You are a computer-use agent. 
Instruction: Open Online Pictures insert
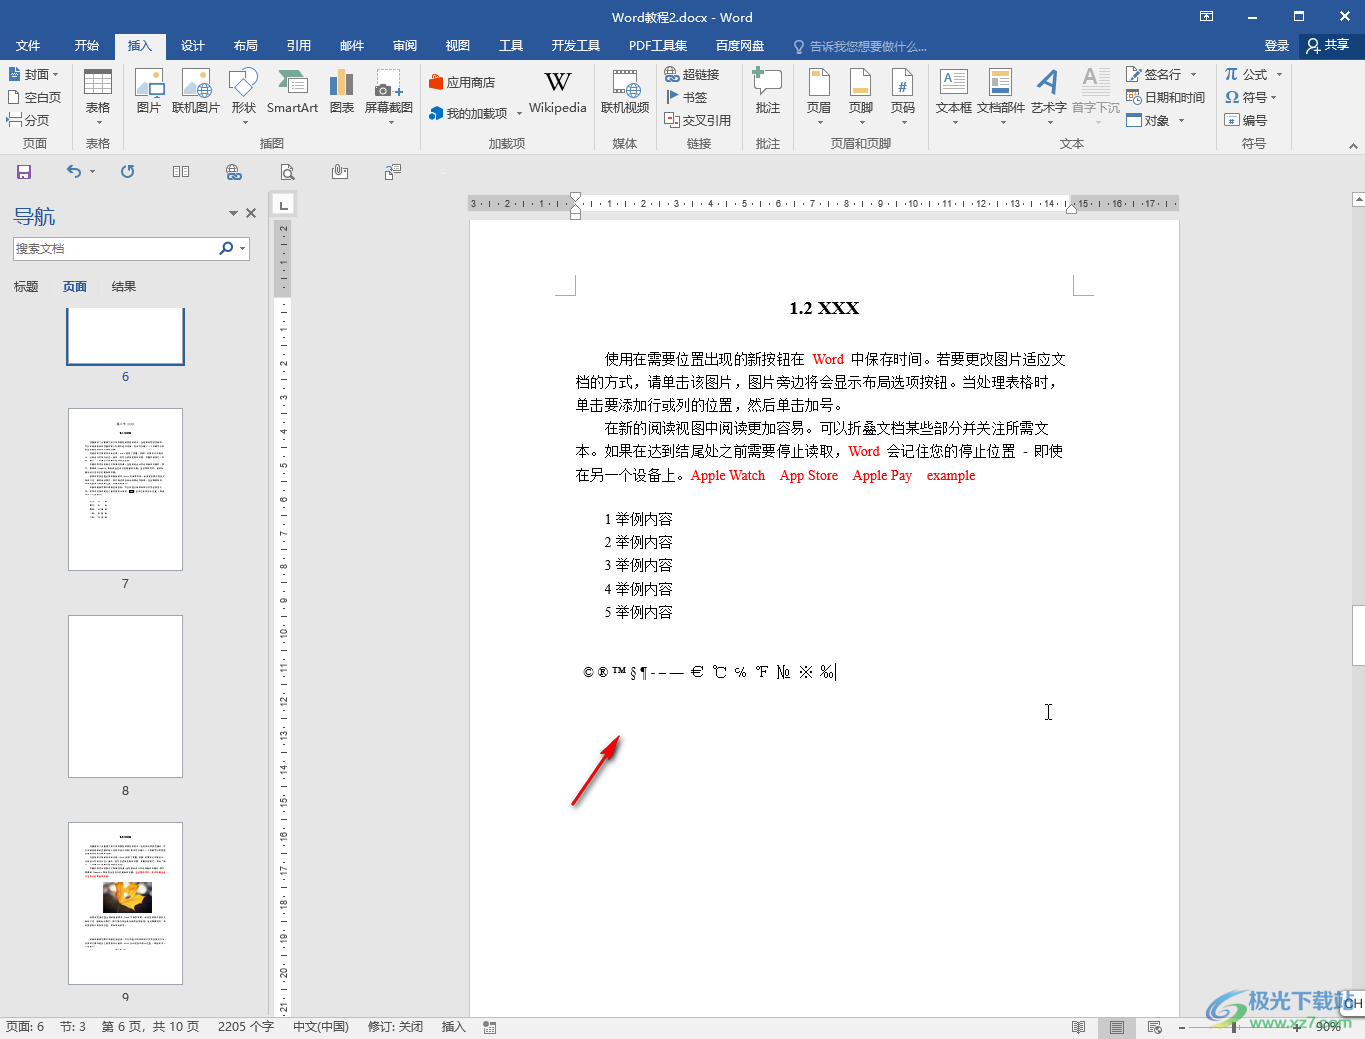point(196,92)
